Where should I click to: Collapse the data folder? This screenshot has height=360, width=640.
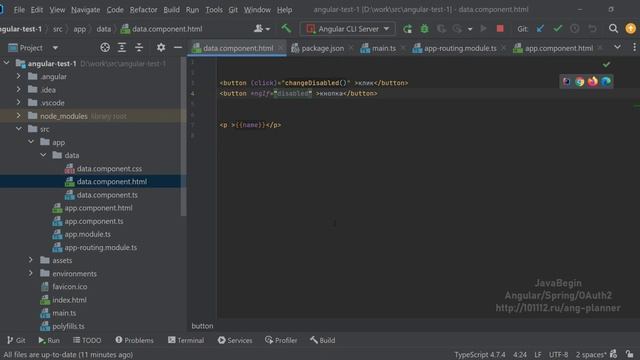tap(43, 155)
